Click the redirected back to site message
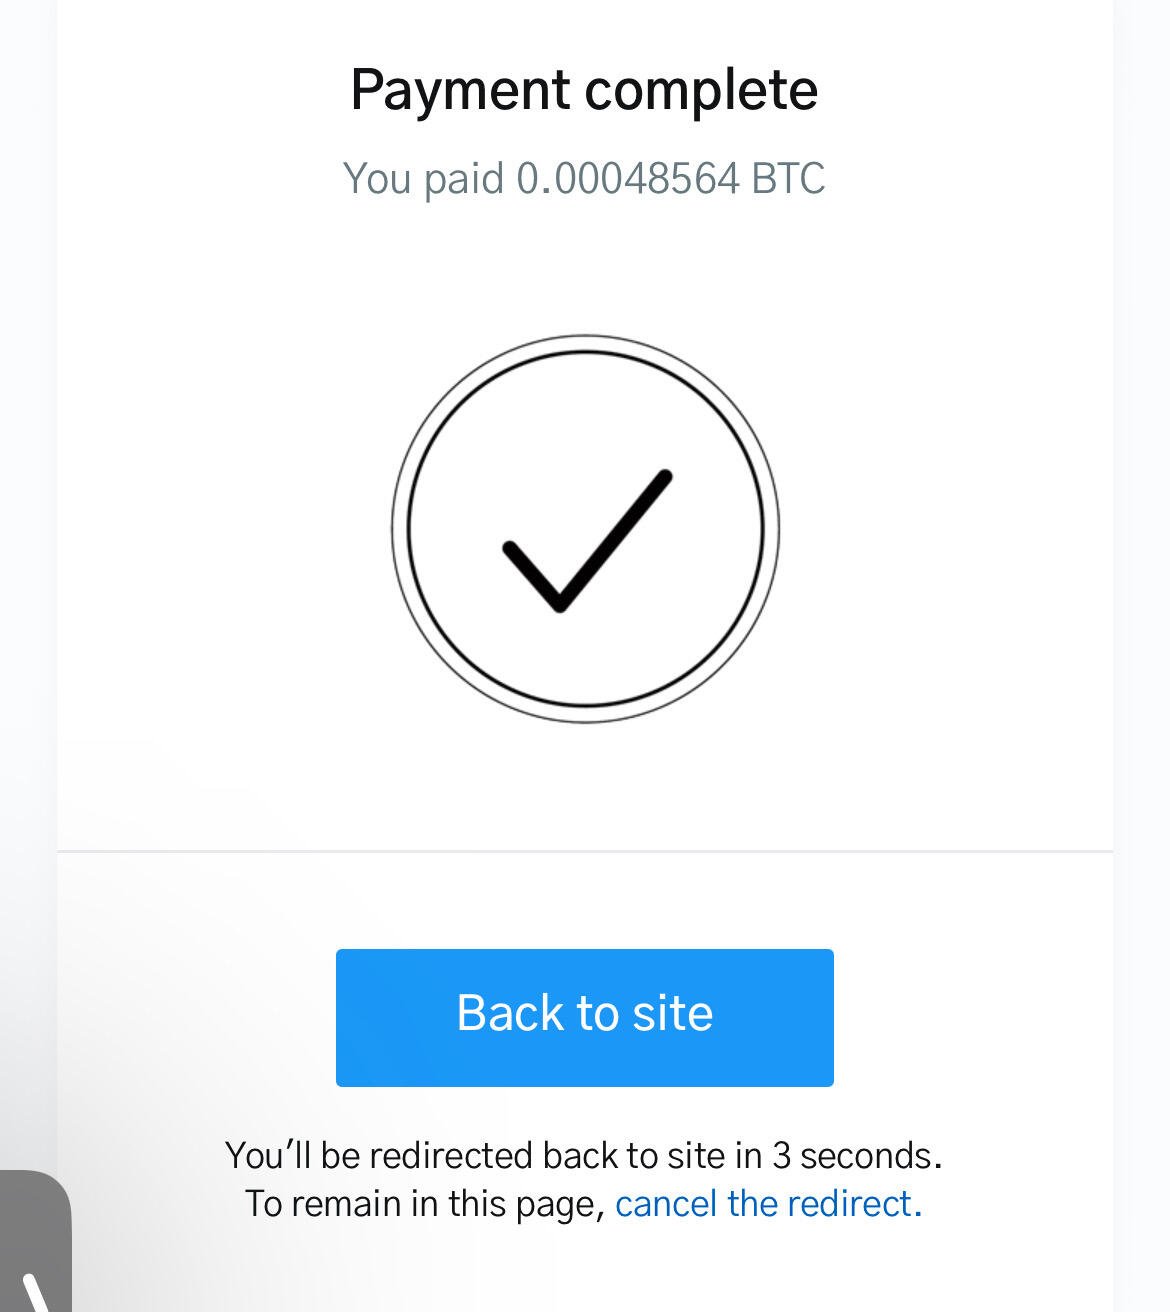 tap(584, 1155)
